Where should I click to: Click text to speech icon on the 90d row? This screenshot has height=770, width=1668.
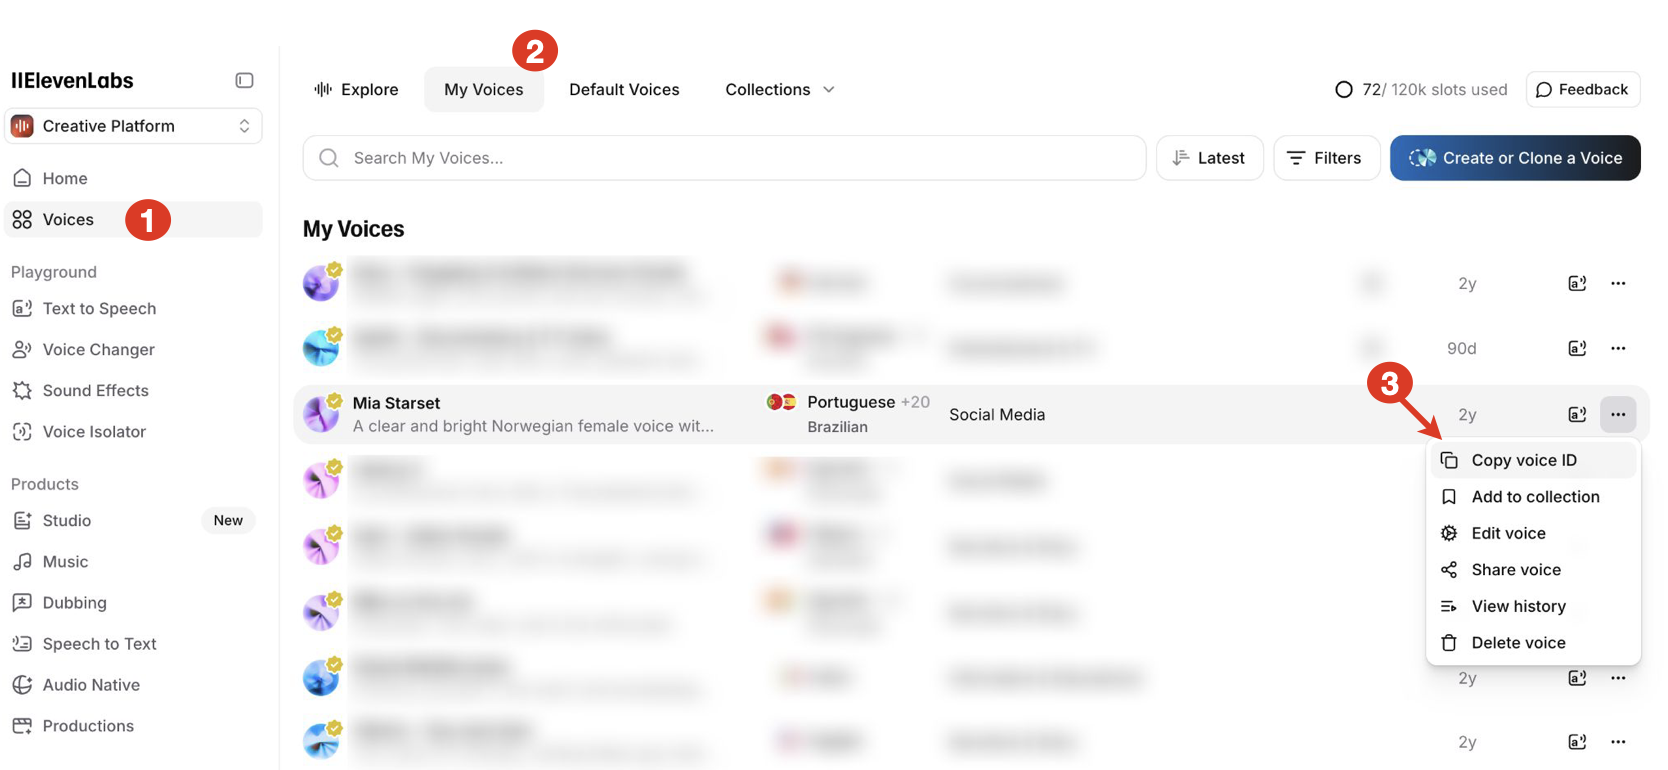(x=1577, y=348)
